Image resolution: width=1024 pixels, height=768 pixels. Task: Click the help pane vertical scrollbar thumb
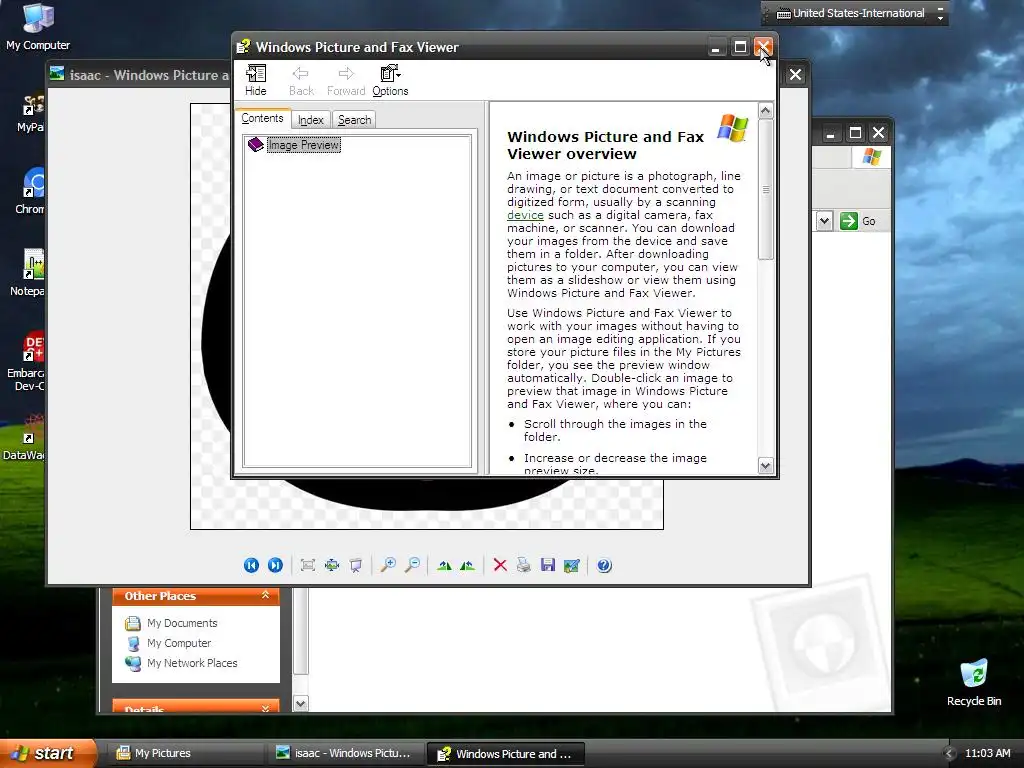click(765, 189)
